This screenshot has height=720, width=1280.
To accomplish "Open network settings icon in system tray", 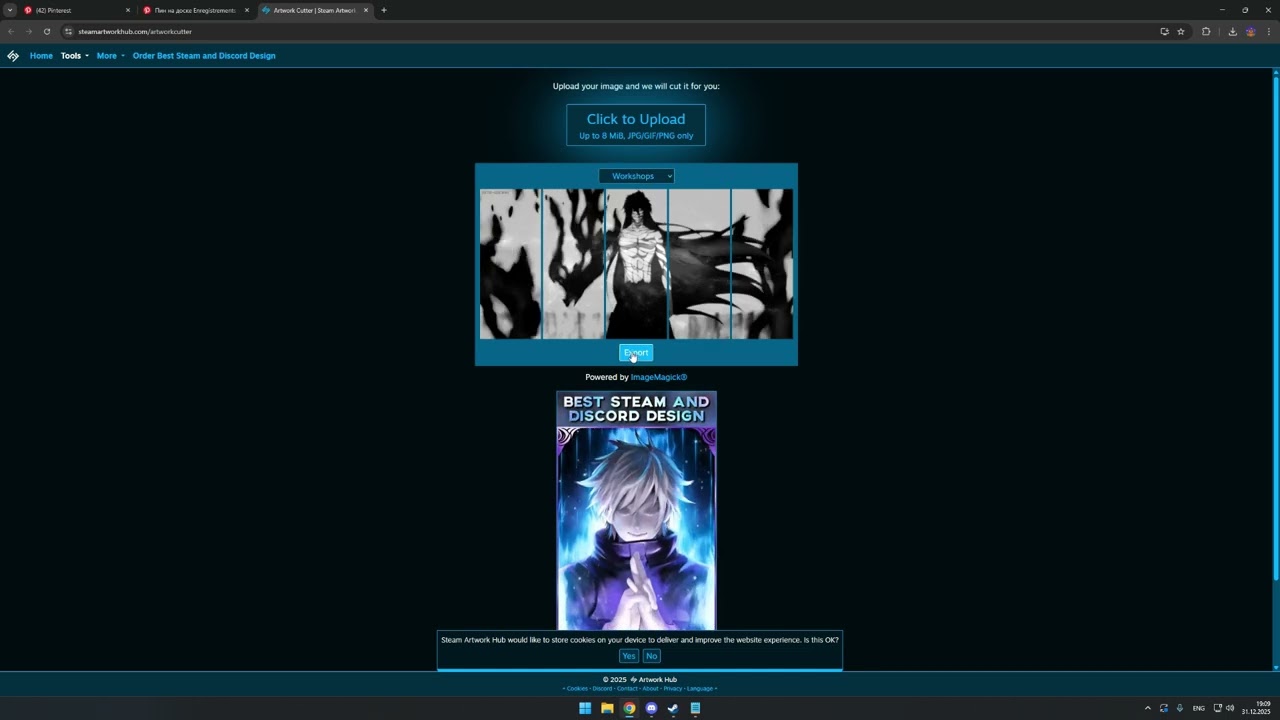I will point(1217,708).
